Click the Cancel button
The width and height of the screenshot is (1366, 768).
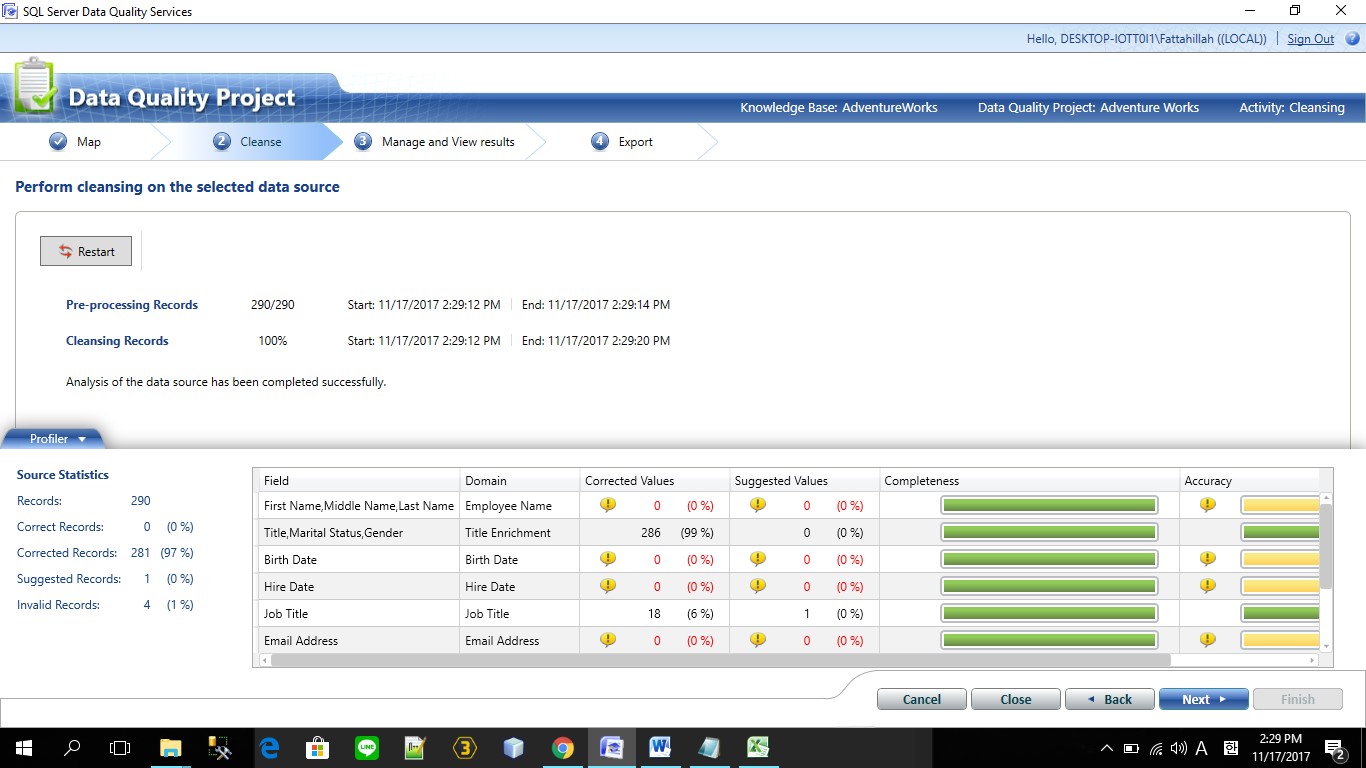coord(922,699)
